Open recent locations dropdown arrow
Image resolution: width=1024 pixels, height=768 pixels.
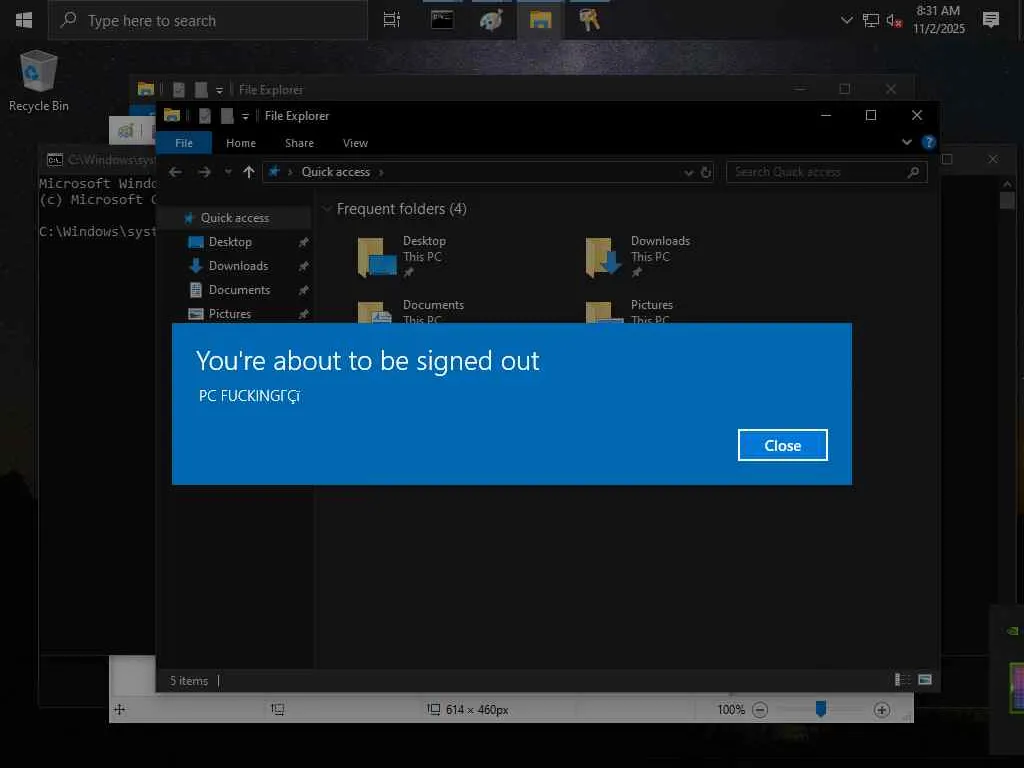point(228,172)
